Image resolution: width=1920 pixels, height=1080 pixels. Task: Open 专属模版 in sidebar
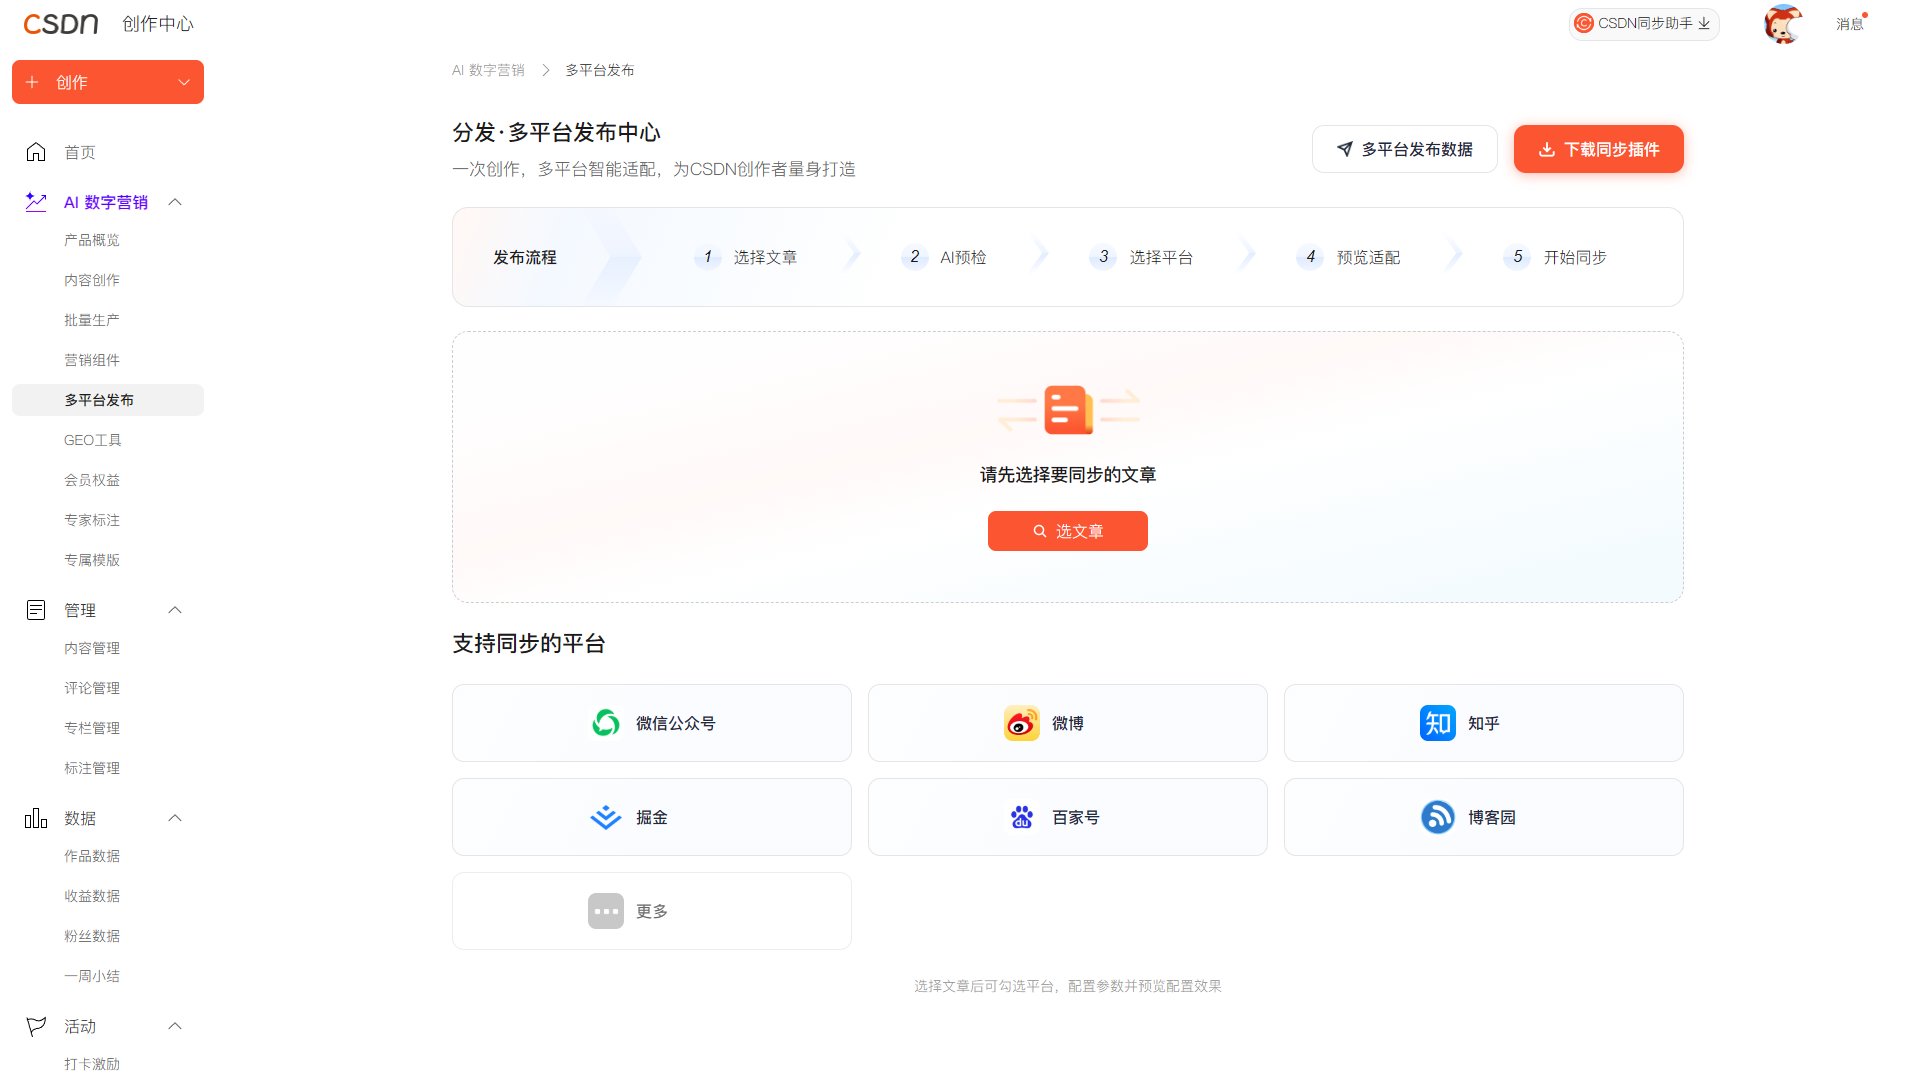[x=92, y=560]
